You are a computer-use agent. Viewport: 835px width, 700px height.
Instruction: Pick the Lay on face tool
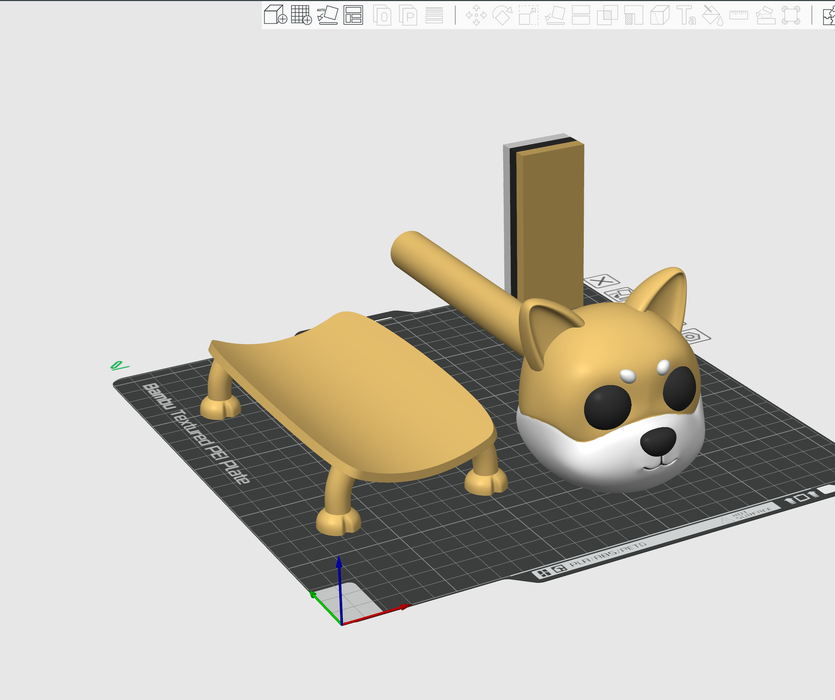pyautogui.click(x=555, y=15)
